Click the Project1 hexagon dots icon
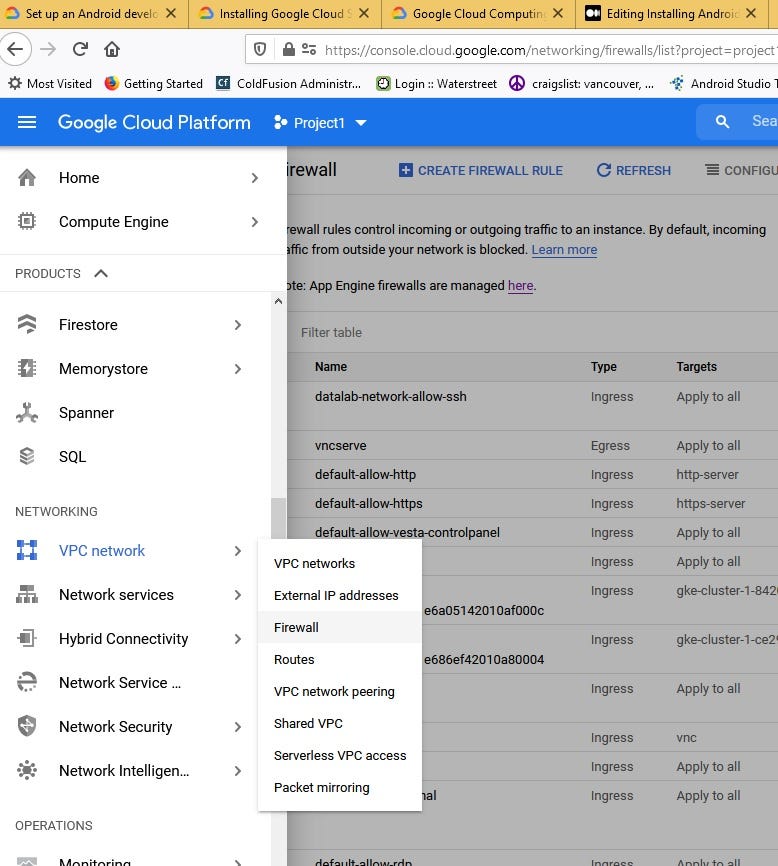 280,122
